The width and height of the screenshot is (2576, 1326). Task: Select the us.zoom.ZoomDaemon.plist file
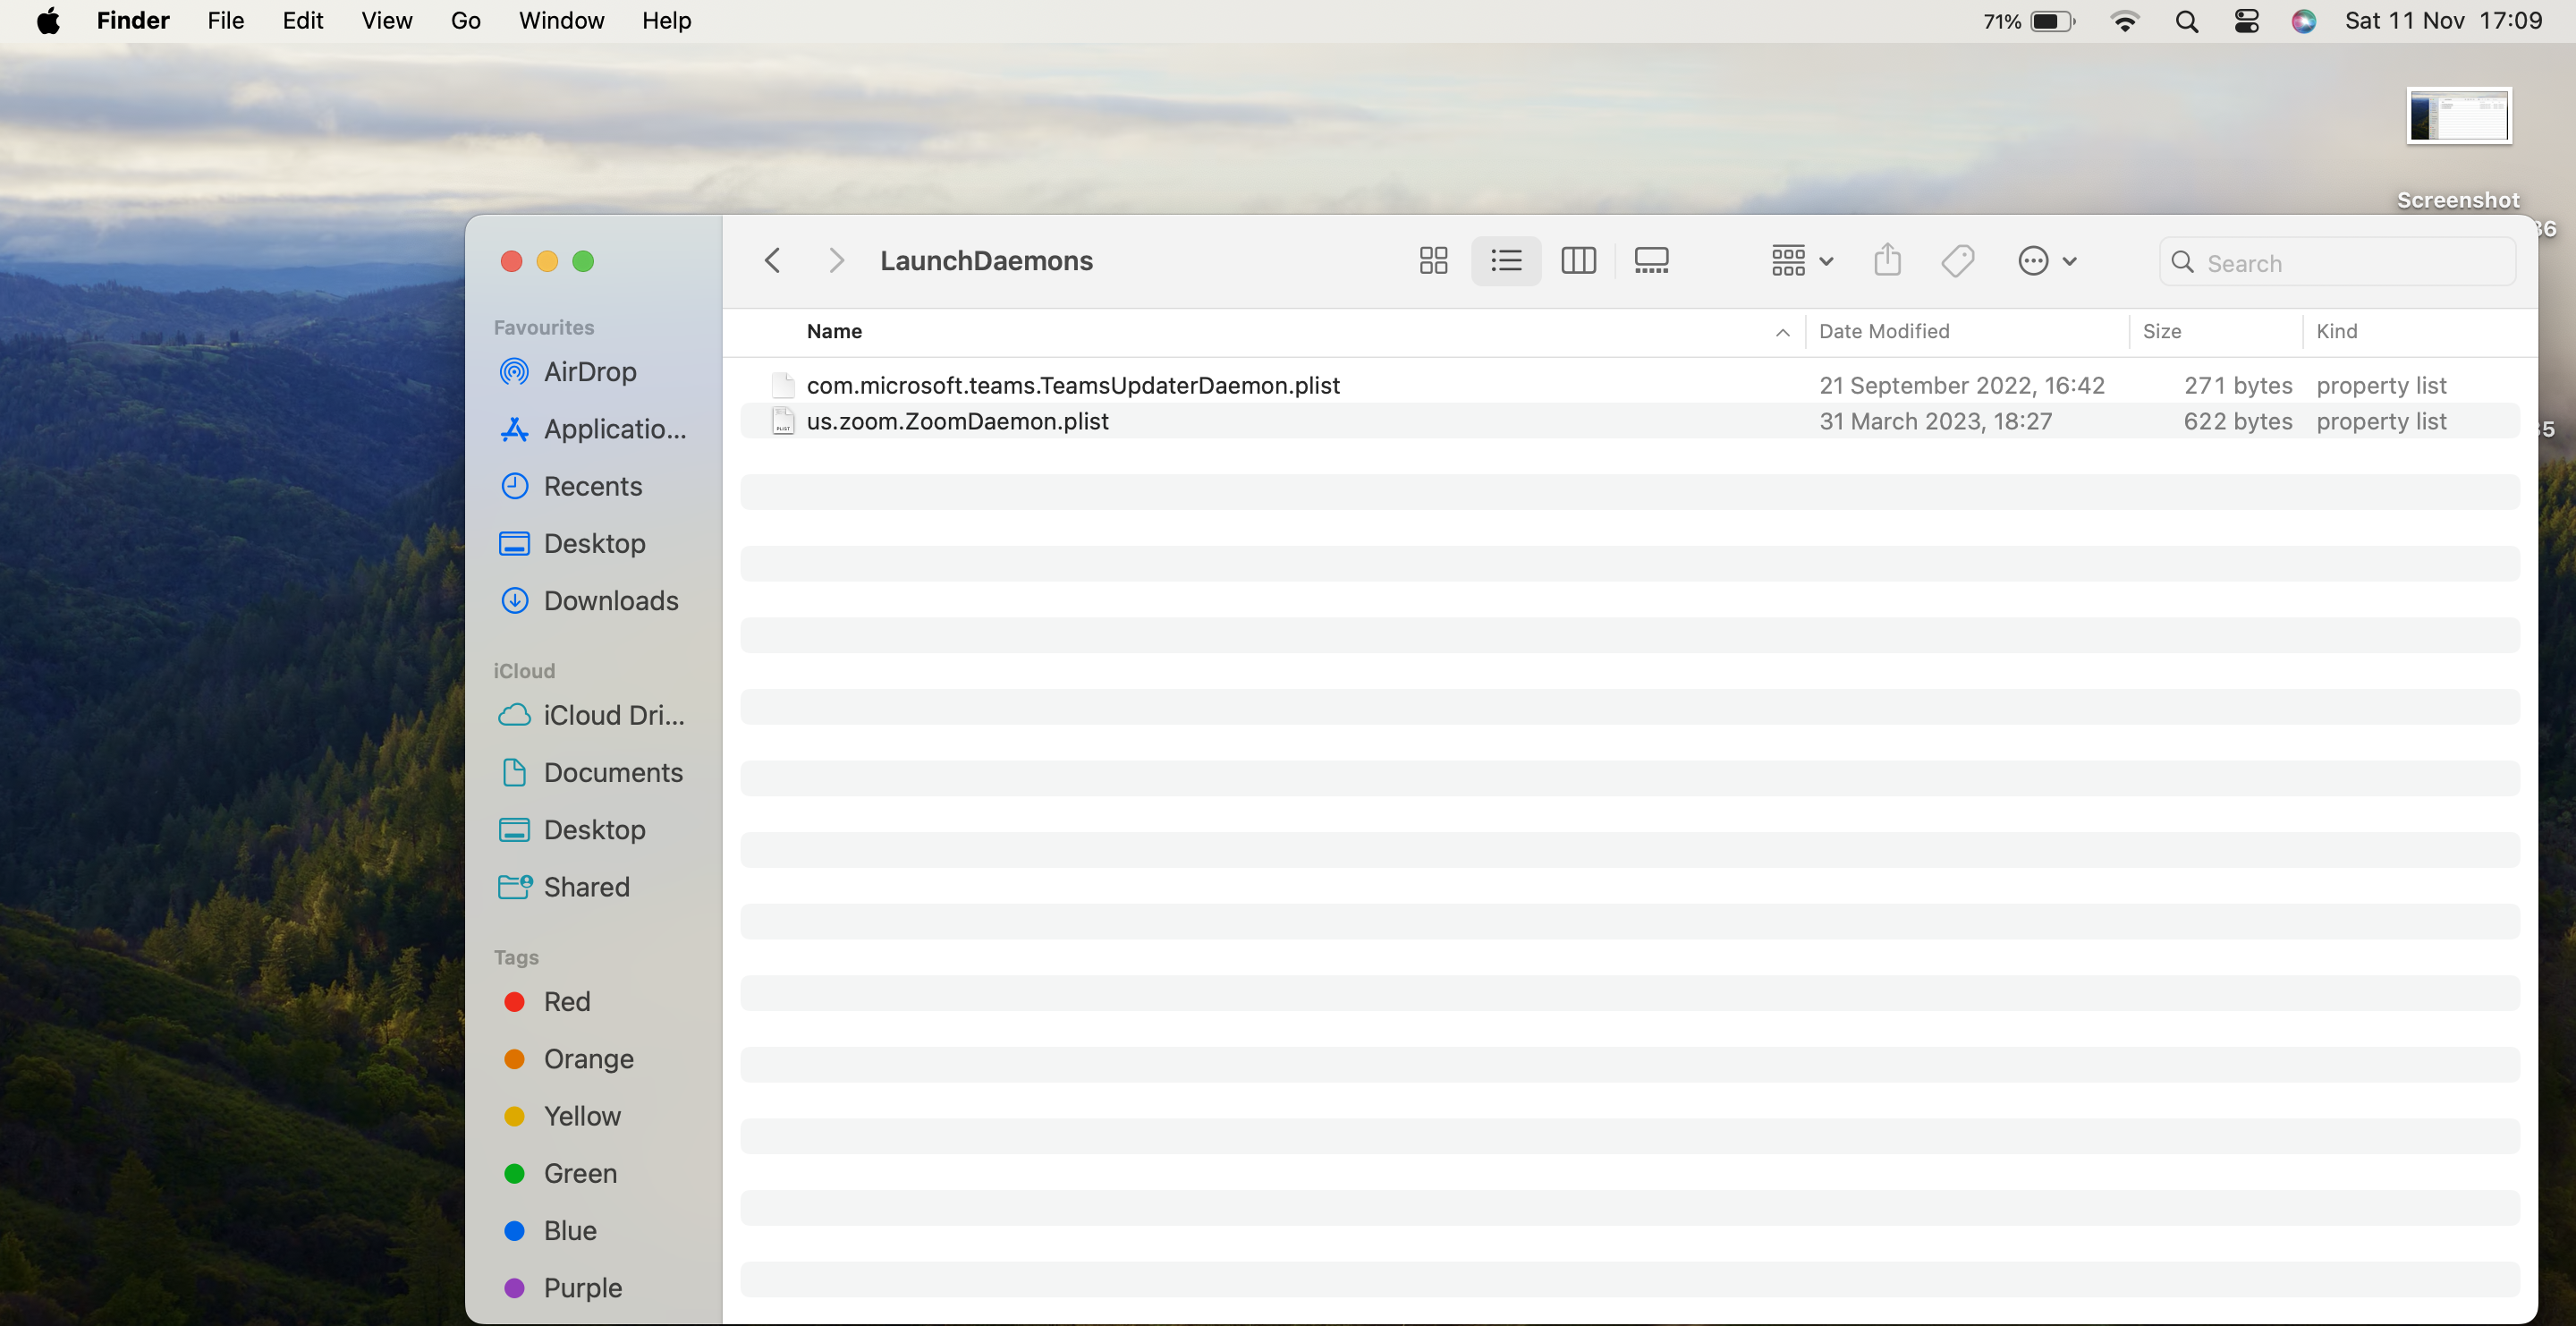pos(957,421)
